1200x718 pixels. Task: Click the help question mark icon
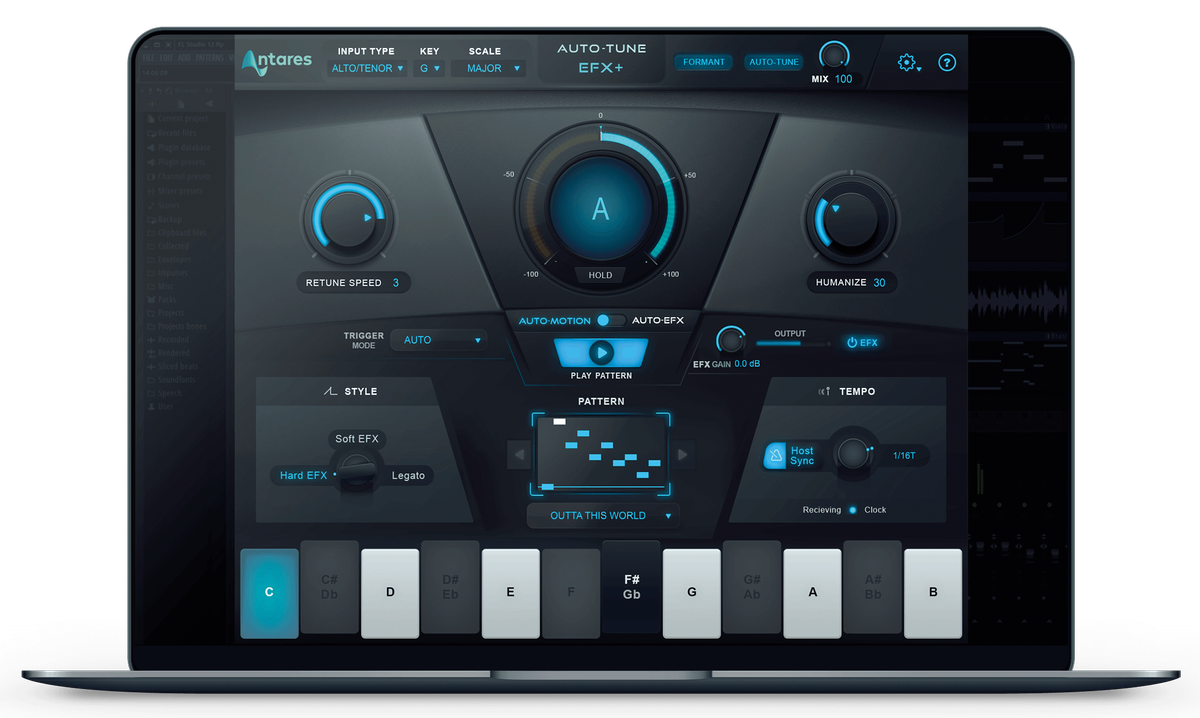pos(946,62)
